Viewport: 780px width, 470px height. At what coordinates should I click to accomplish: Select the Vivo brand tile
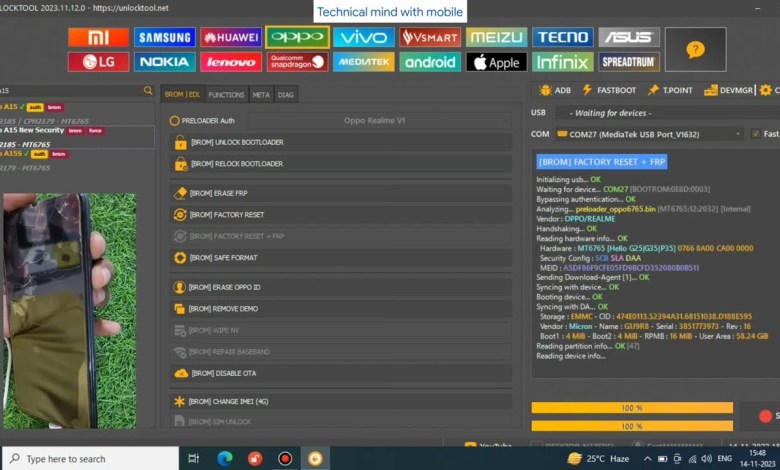(364, 37)
